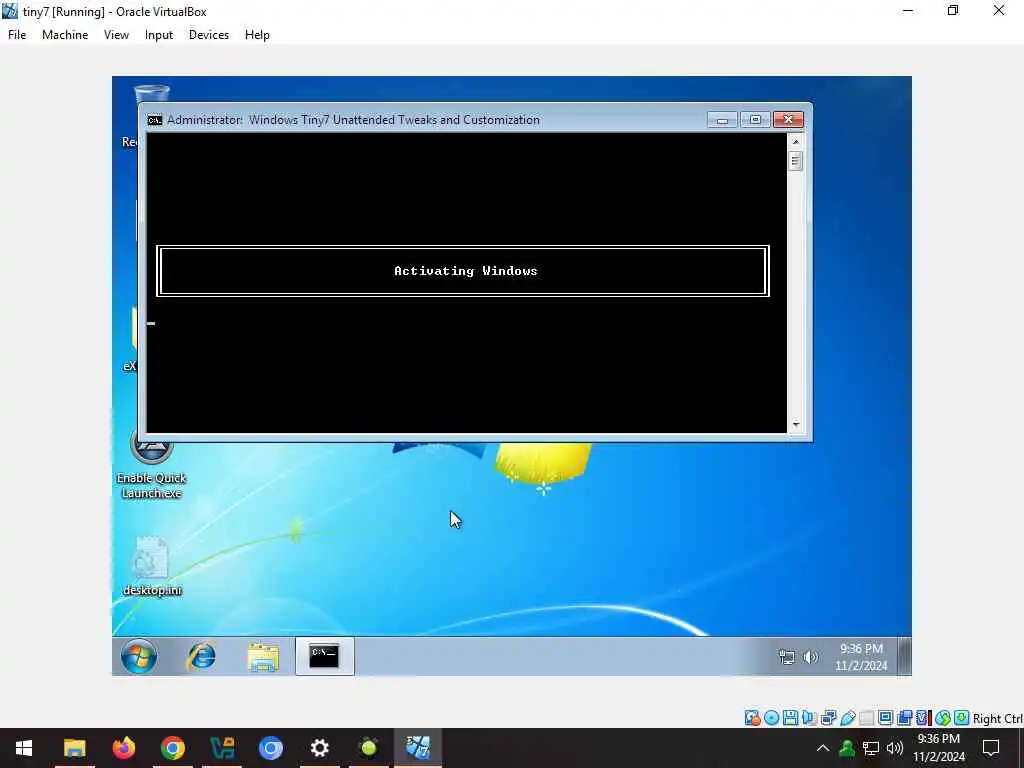Viewport: 1024px width, 768px height.
Task: Open the teal store-like app on host taskbar
Action: [x=221, y=748]
